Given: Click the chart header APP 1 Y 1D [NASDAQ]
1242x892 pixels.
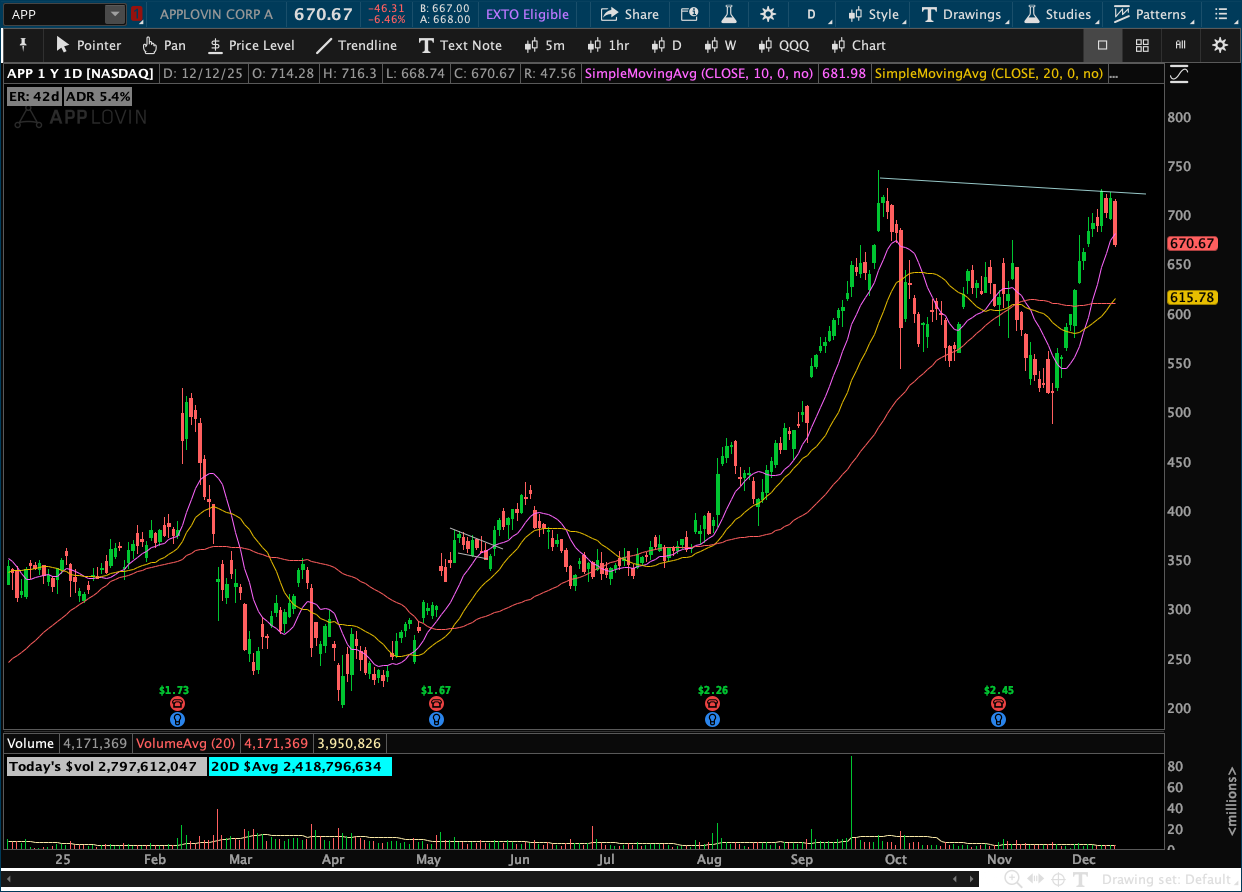Looking at the screenshot, I should coord(81,74).
